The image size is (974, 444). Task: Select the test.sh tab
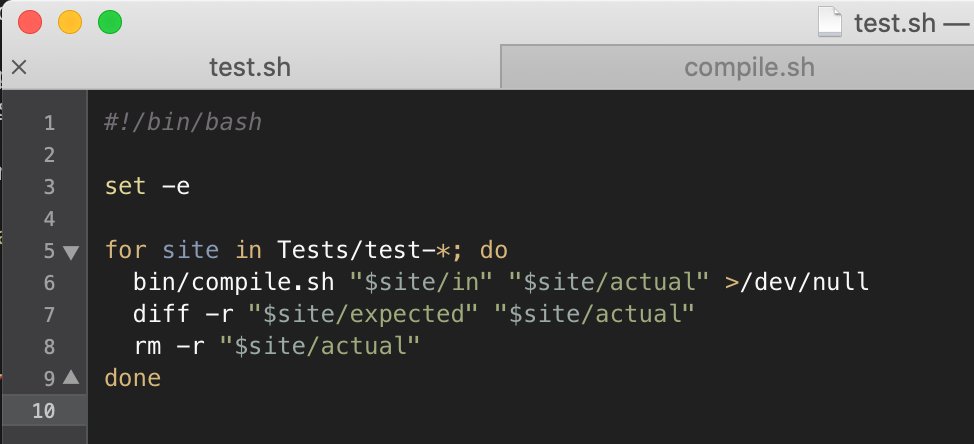pyautogui.click(x=250, y=67)
